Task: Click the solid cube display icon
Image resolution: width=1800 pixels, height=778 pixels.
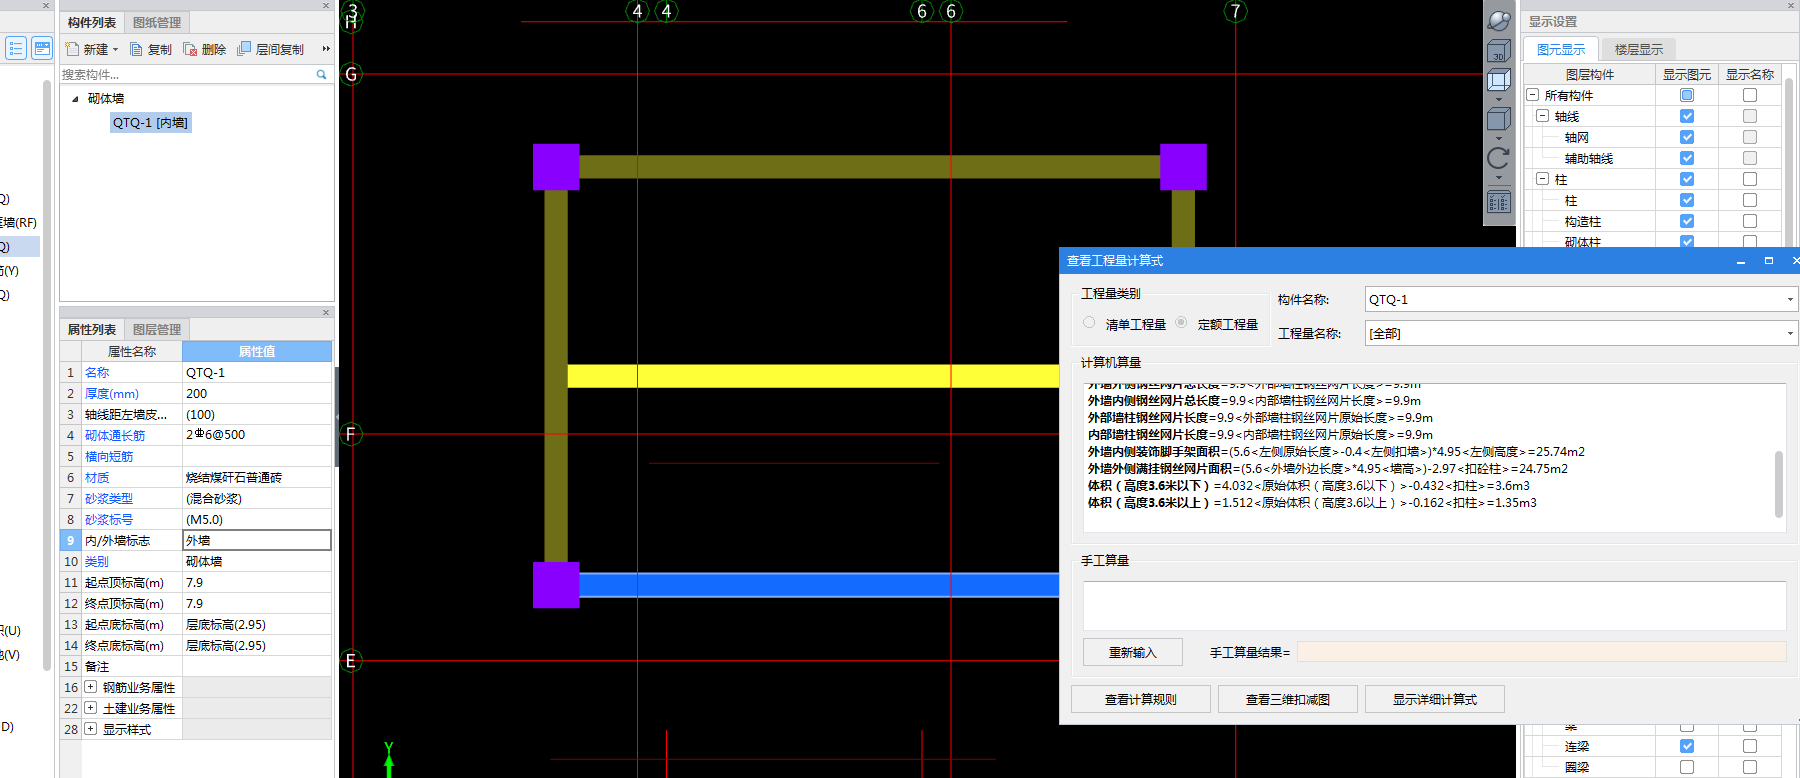Action: 1499,119
